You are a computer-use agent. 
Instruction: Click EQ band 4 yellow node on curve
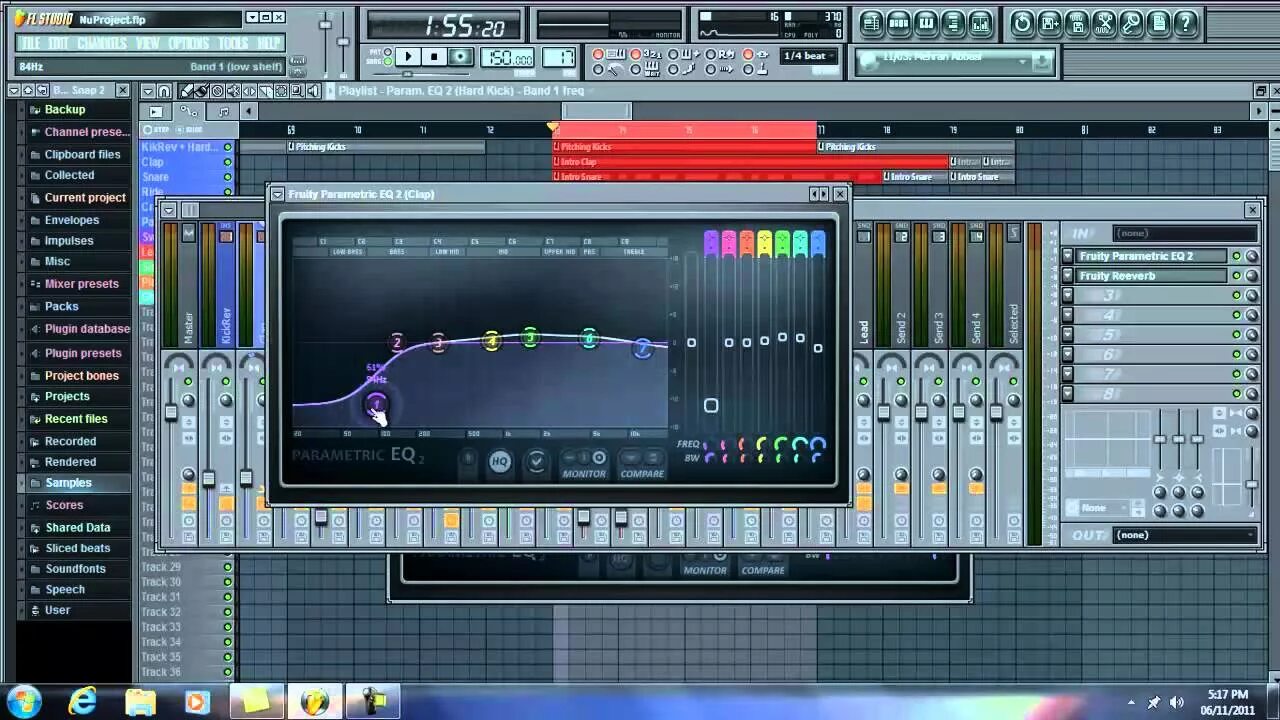[491, 342]
